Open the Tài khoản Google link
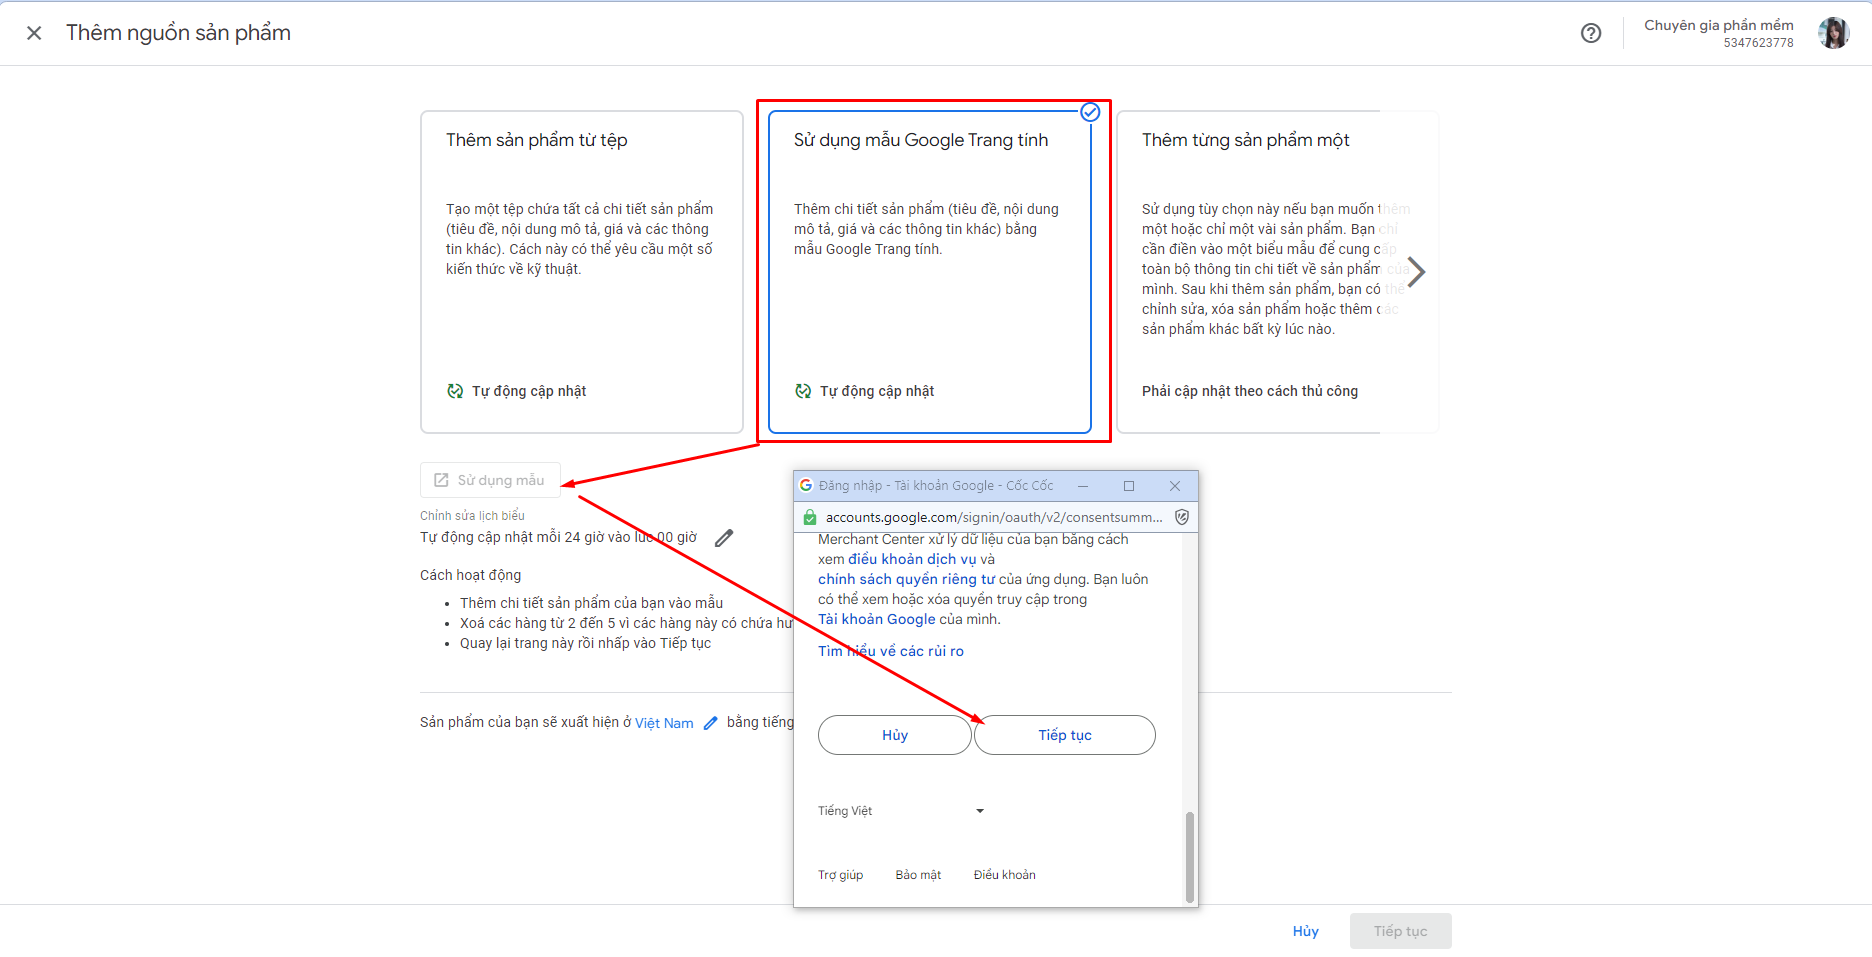Image resolution: width=1872 pixels, height=957 pixels. pyautogui.click(x=877, y=619)
